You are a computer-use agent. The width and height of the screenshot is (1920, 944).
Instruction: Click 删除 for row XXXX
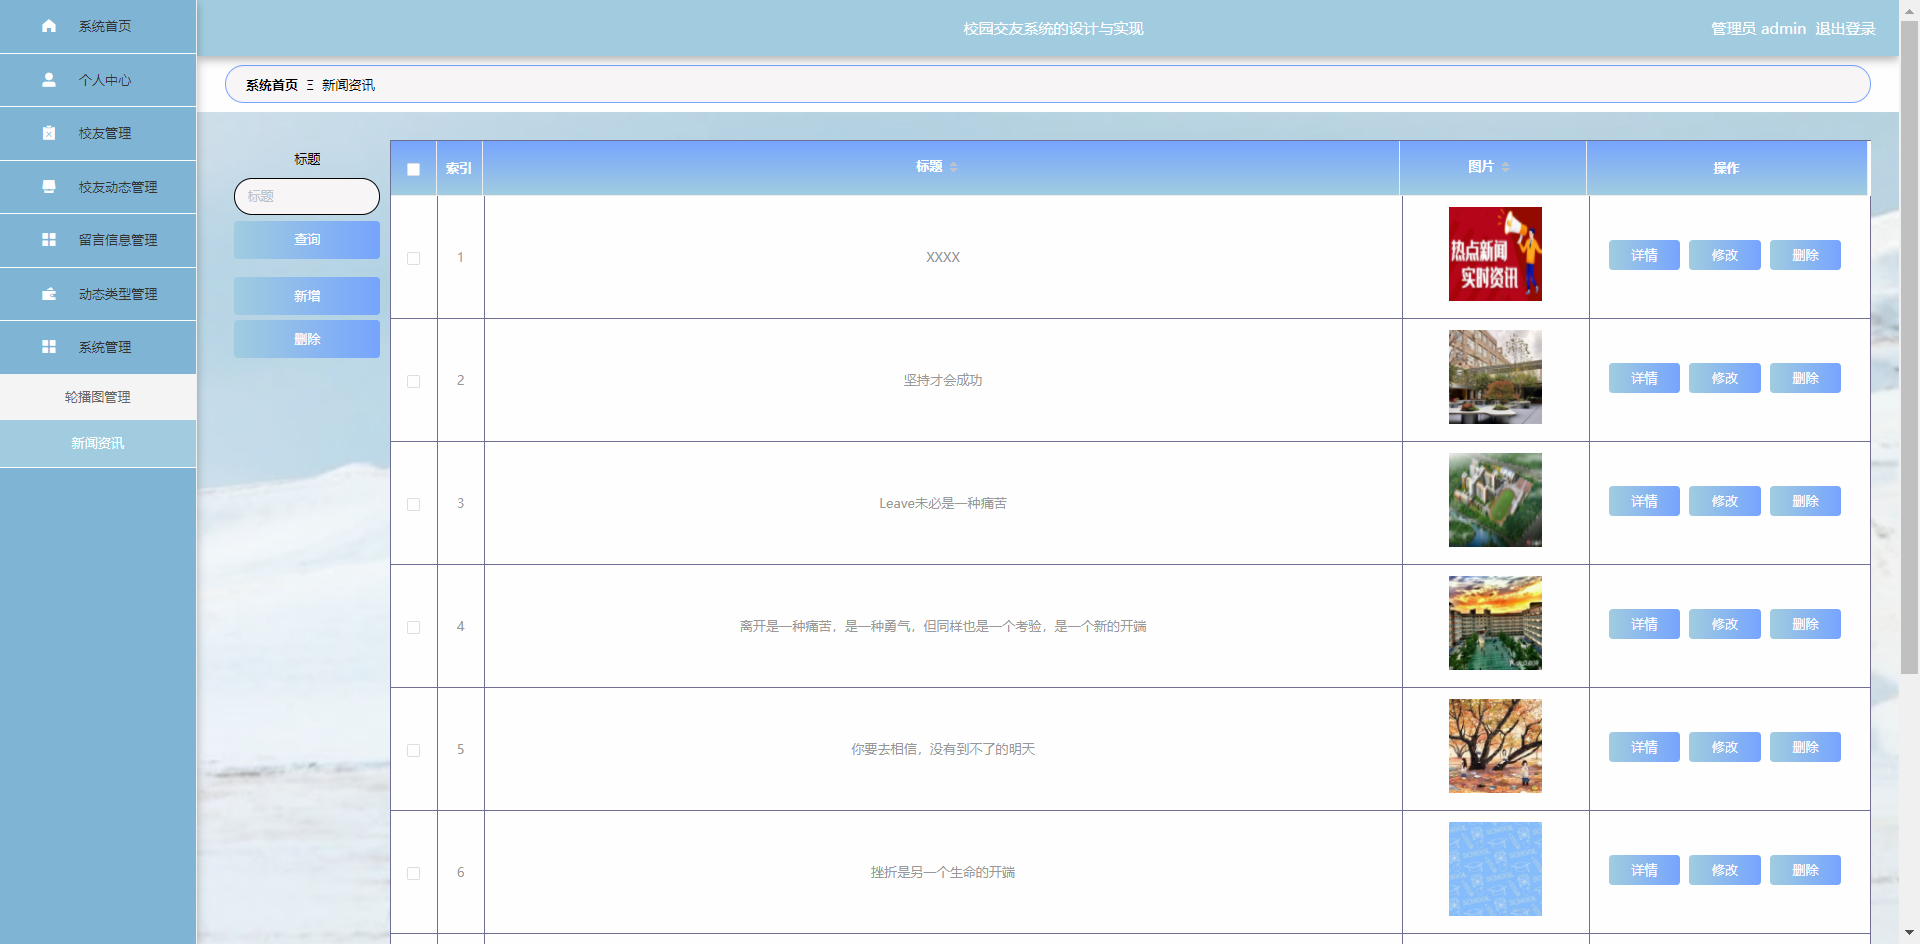click(x=1805, y=255)
